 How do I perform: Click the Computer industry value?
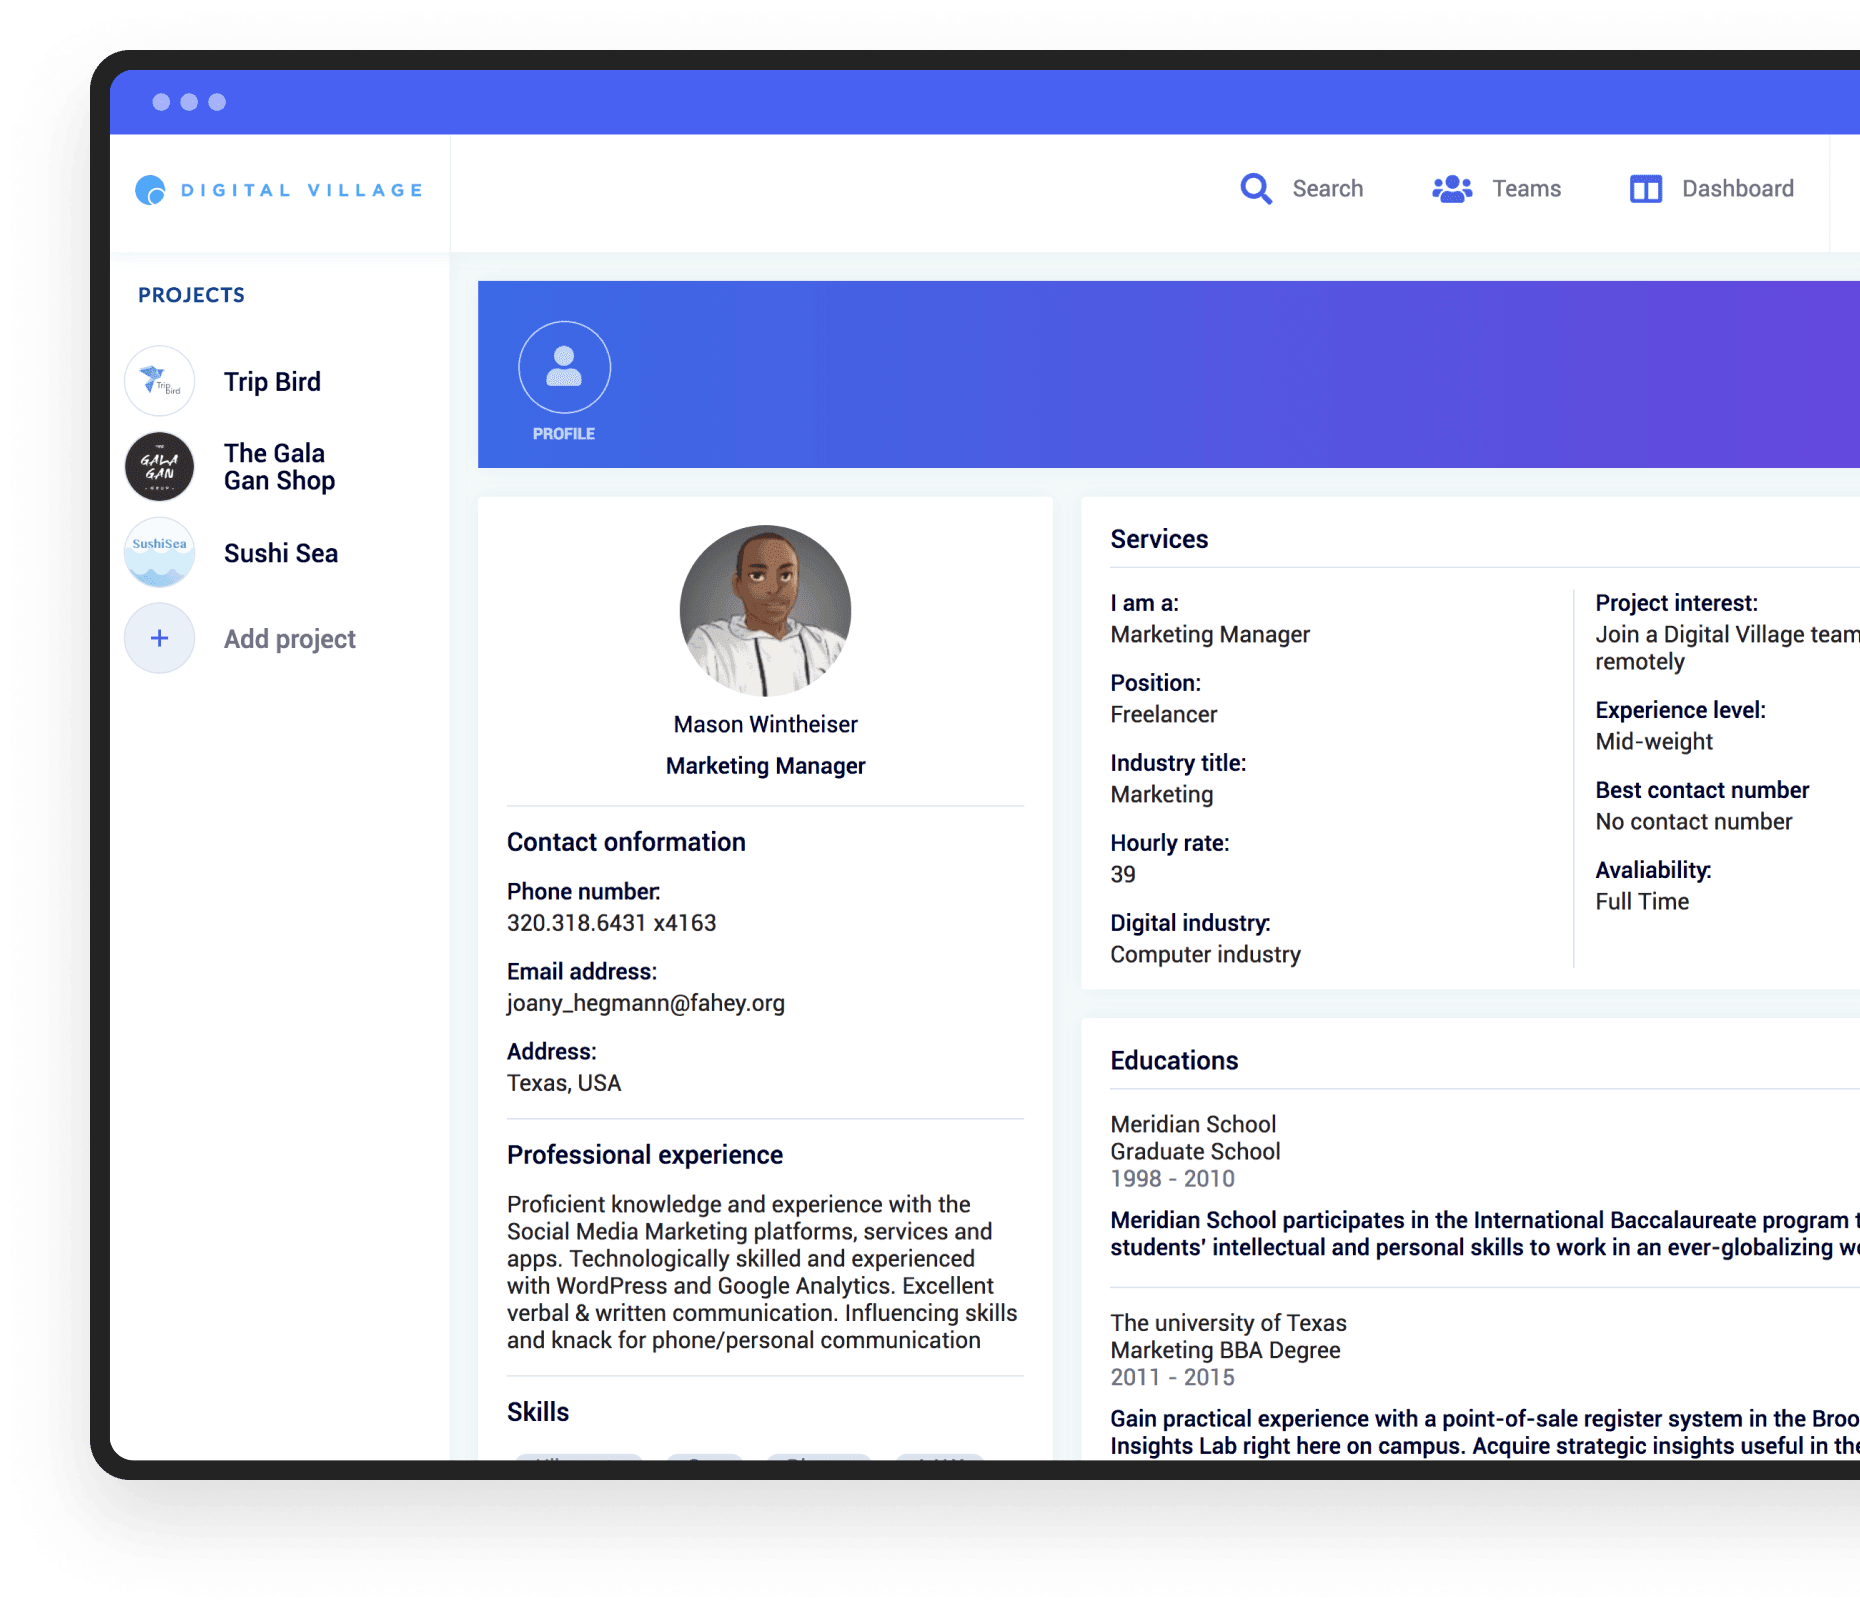(1205, 954)
